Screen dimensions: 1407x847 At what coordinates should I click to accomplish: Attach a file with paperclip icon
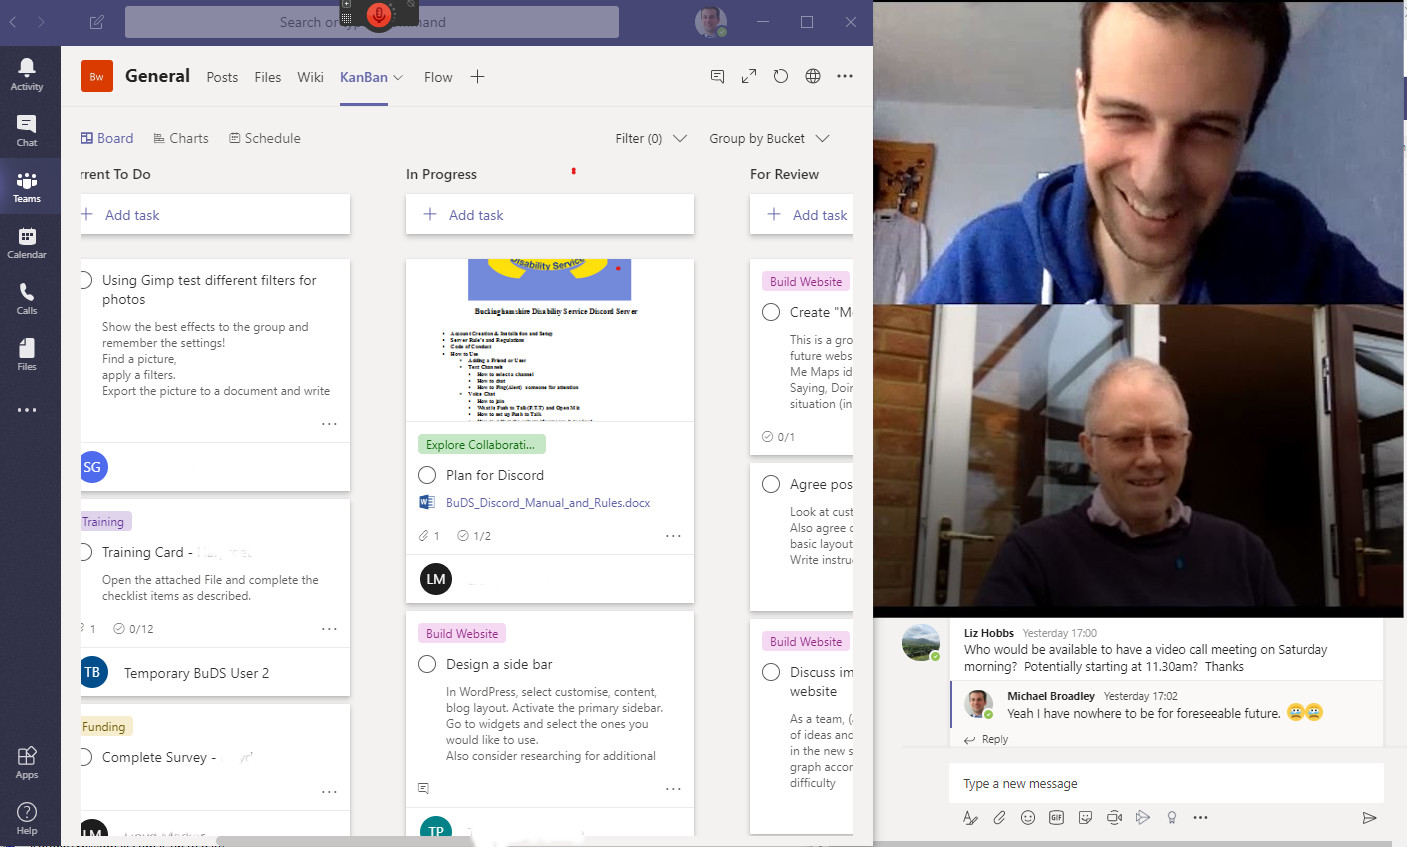click(999, 817)
